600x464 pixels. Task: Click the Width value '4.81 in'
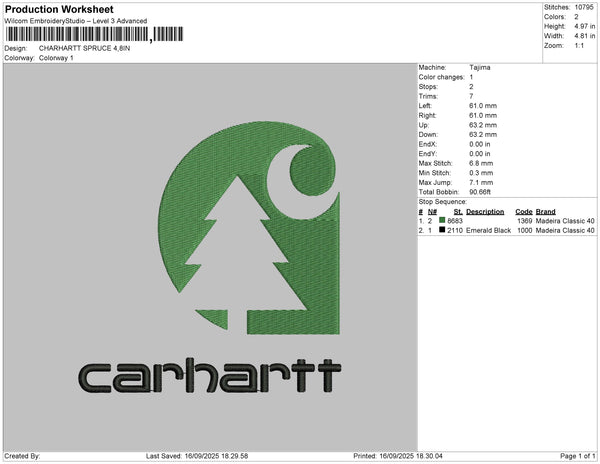pyautogui.click(x=585, y=36)
